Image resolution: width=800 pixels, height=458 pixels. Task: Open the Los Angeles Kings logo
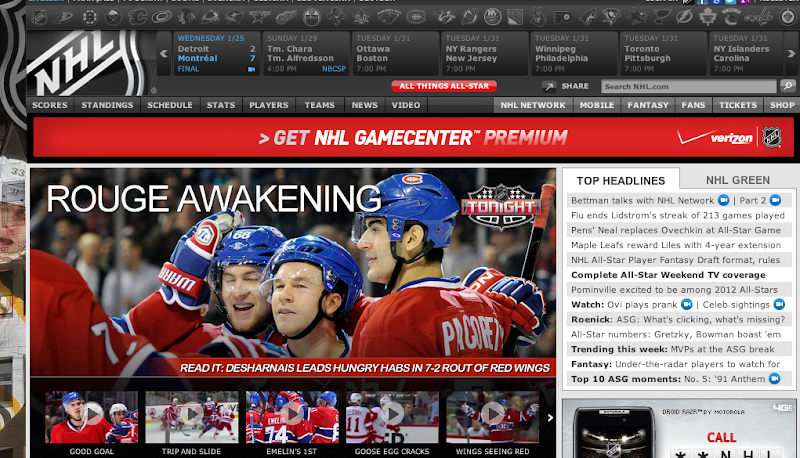click(363, 17)
